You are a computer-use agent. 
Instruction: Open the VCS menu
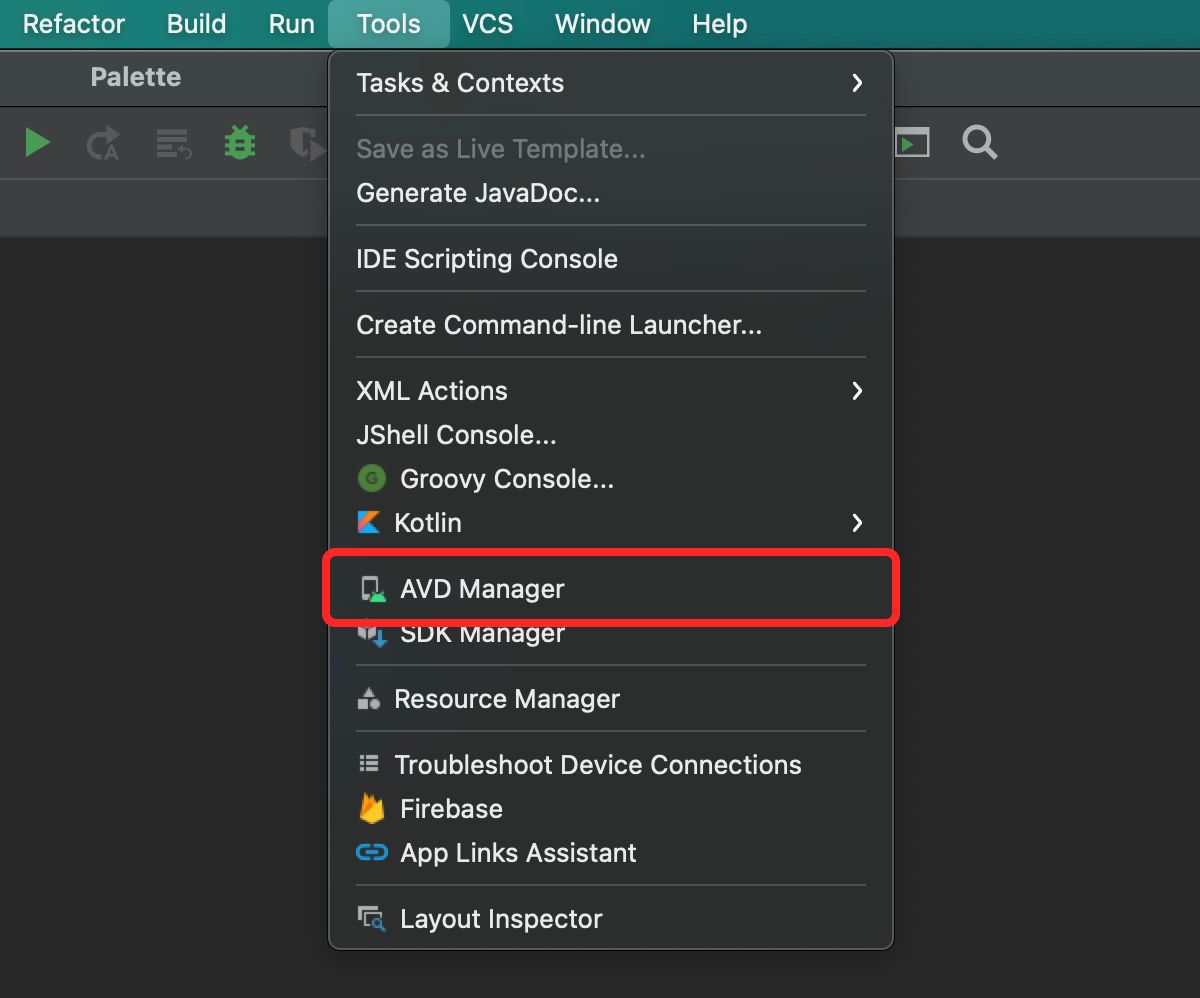tap(487, 24)
